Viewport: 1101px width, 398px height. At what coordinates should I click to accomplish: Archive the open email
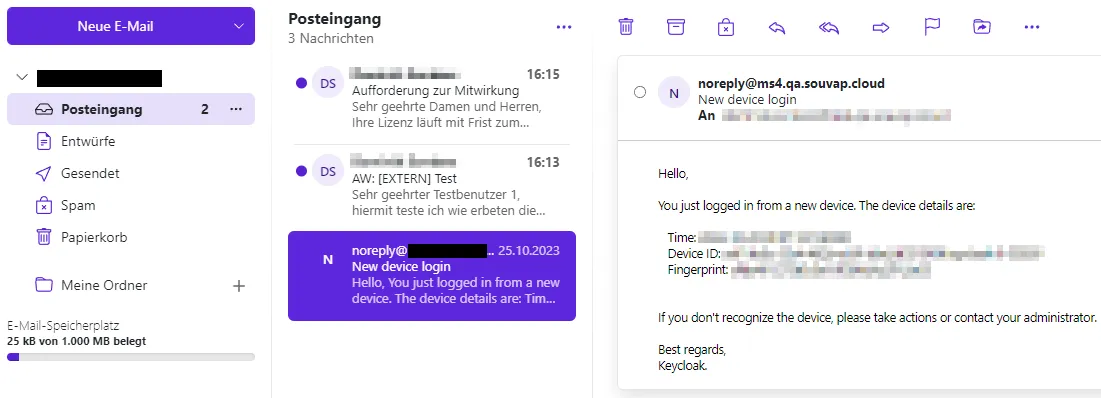[x=675, y=27]
